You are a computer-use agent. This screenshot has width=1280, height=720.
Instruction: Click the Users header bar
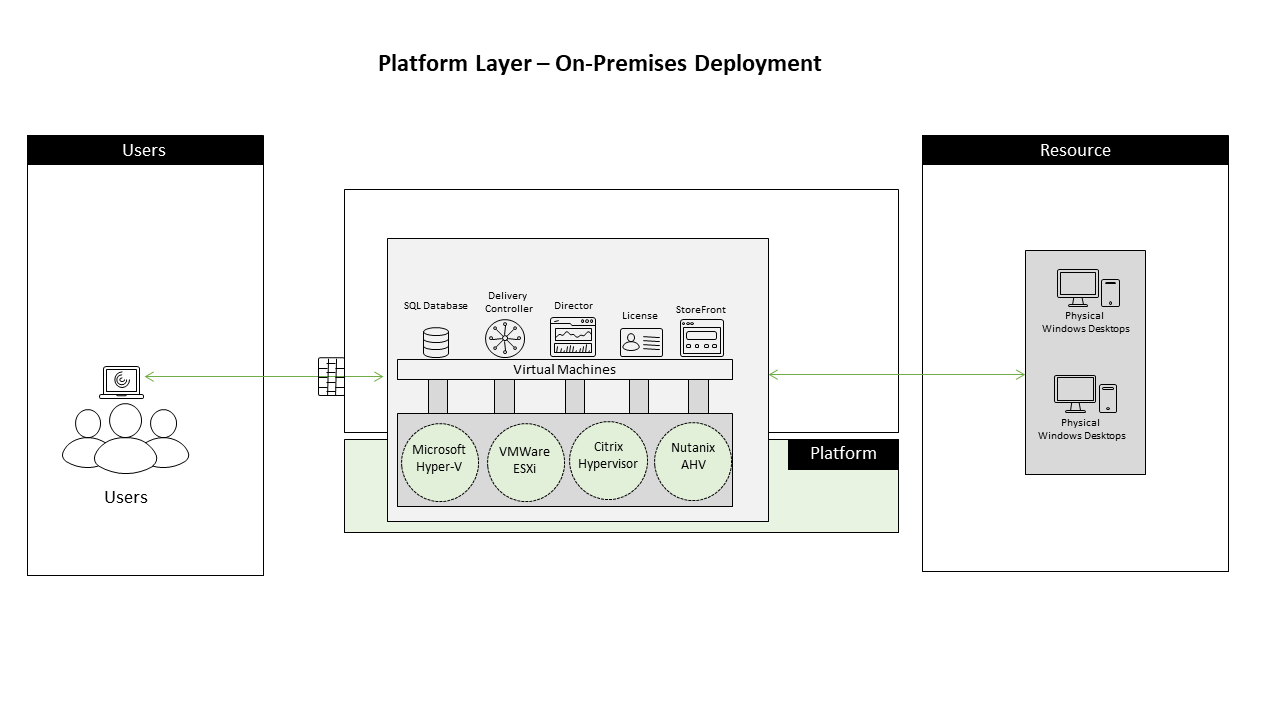144,149
